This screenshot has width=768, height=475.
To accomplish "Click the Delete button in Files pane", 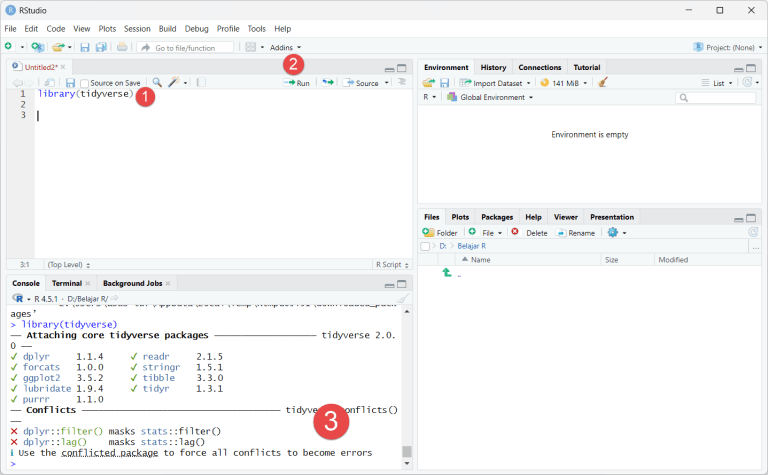I will [529, 233].
